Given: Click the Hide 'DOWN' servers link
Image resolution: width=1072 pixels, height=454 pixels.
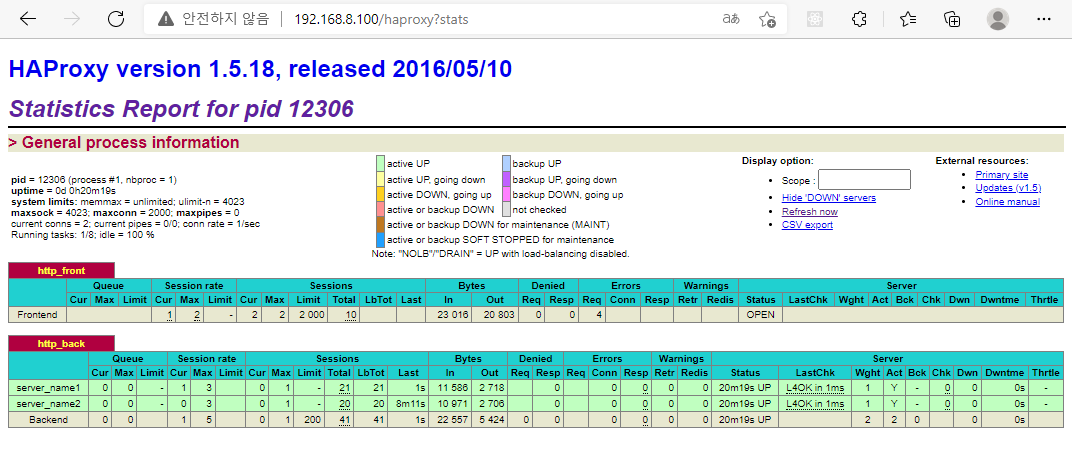Looking at the screenshot, I should click(829, 198).
